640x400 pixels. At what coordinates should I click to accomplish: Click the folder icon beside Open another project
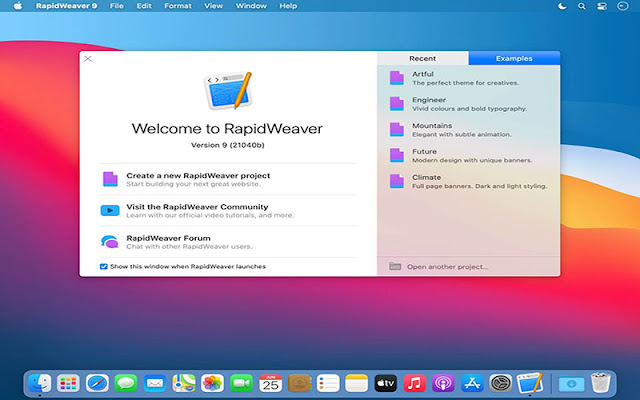click(x=395, y=266)
